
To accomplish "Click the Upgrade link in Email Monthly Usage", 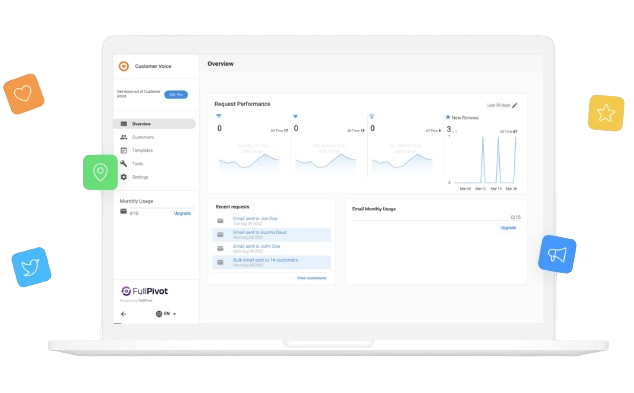I will (508, 228).
